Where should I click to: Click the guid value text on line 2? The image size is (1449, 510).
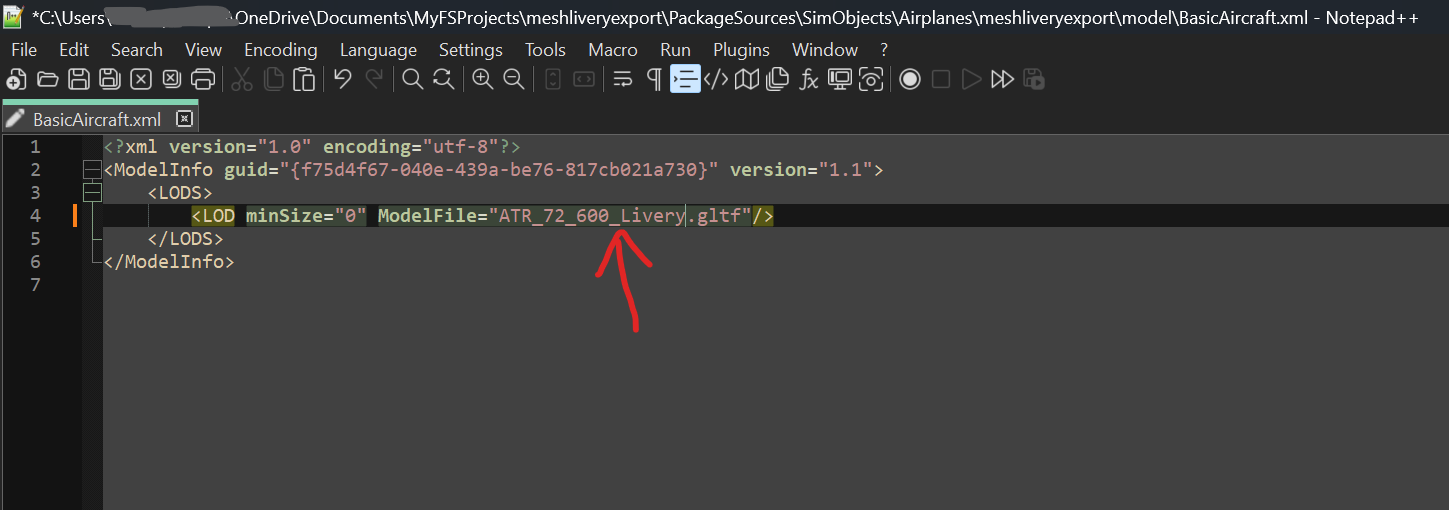(499, 169)
